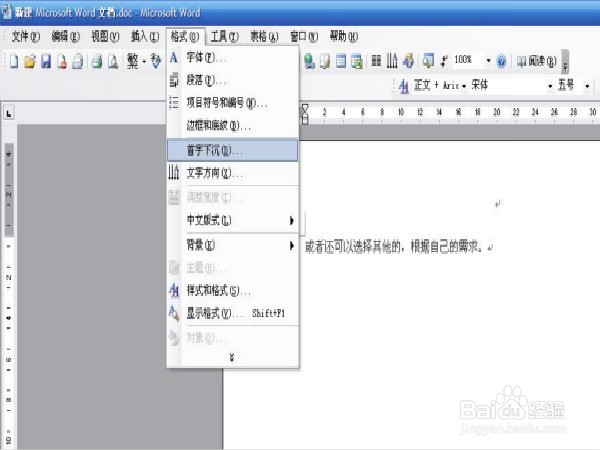Click the E-mail envelope icon in toolbar

pyautogui.click(x=78, y=61)
